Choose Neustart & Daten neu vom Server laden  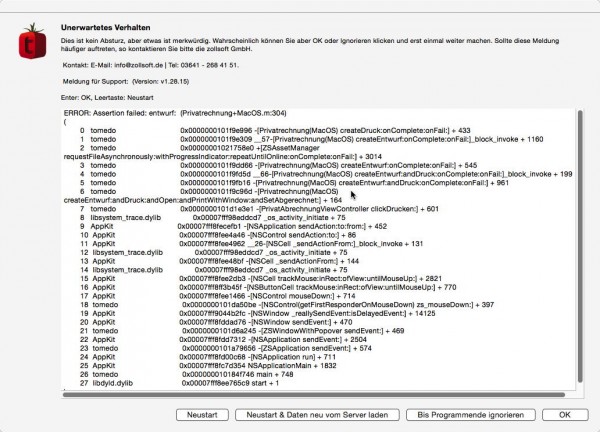[317, 415]
